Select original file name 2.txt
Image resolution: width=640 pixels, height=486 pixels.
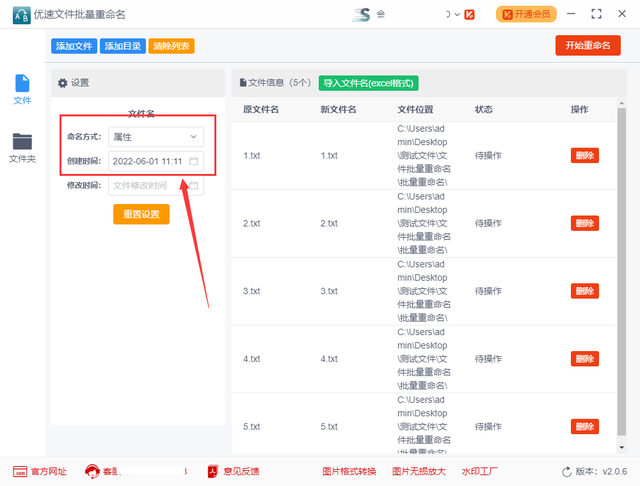pos(251,223)
